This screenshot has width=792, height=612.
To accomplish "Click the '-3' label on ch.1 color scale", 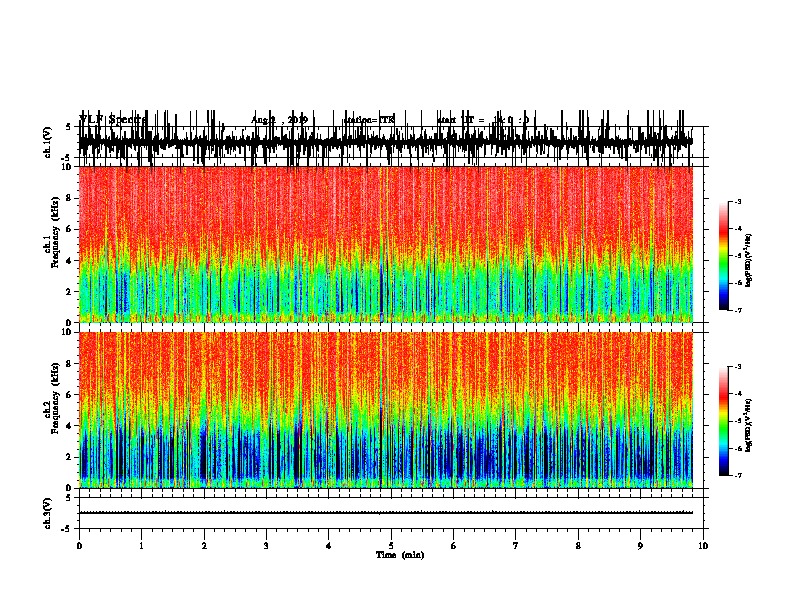I will 737,202.
